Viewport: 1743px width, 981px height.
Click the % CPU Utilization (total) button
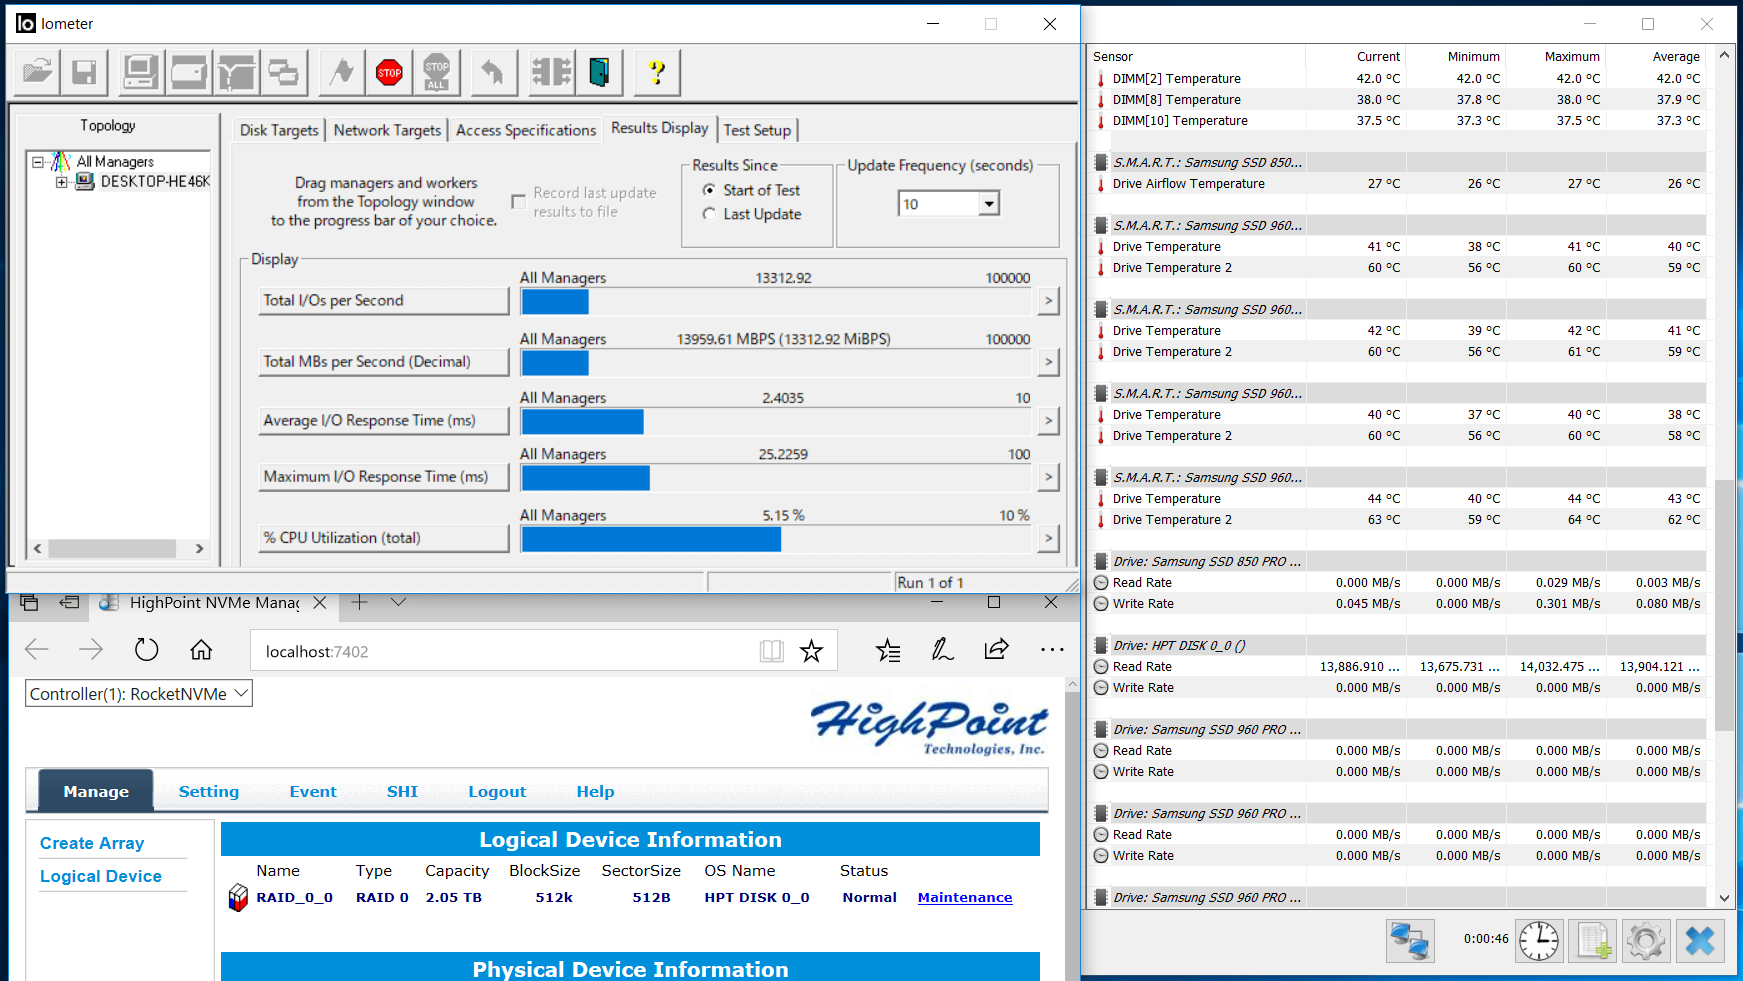[x=384, y=538]
